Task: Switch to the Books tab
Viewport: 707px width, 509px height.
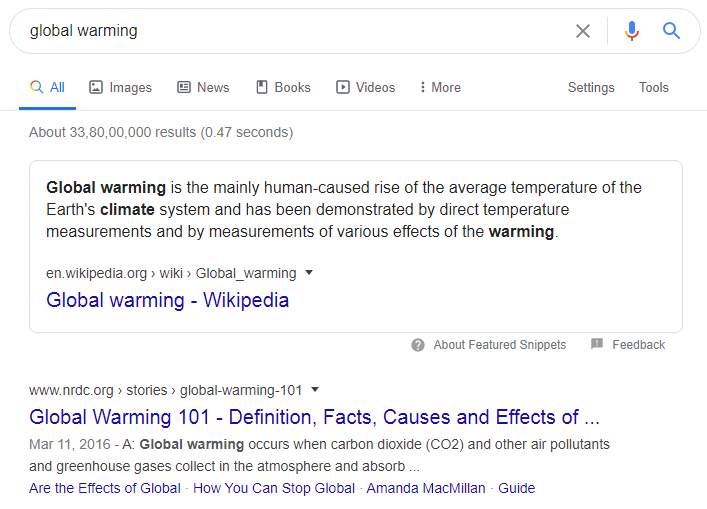Action: (283, 87)
